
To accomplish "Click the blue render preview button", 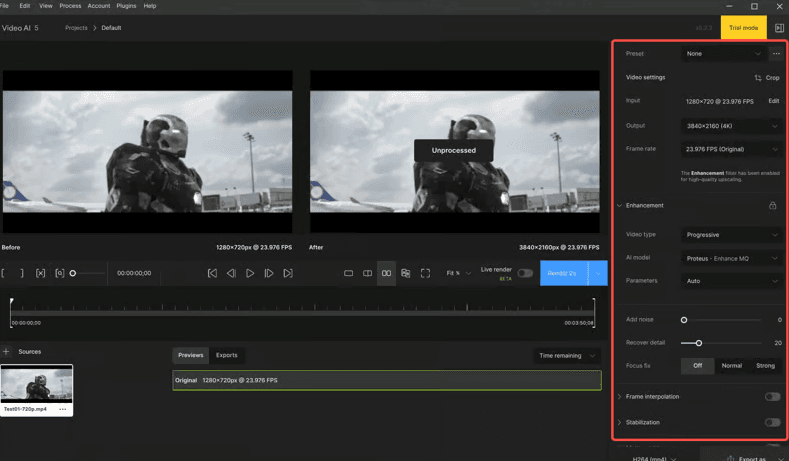I will point(564,273).
